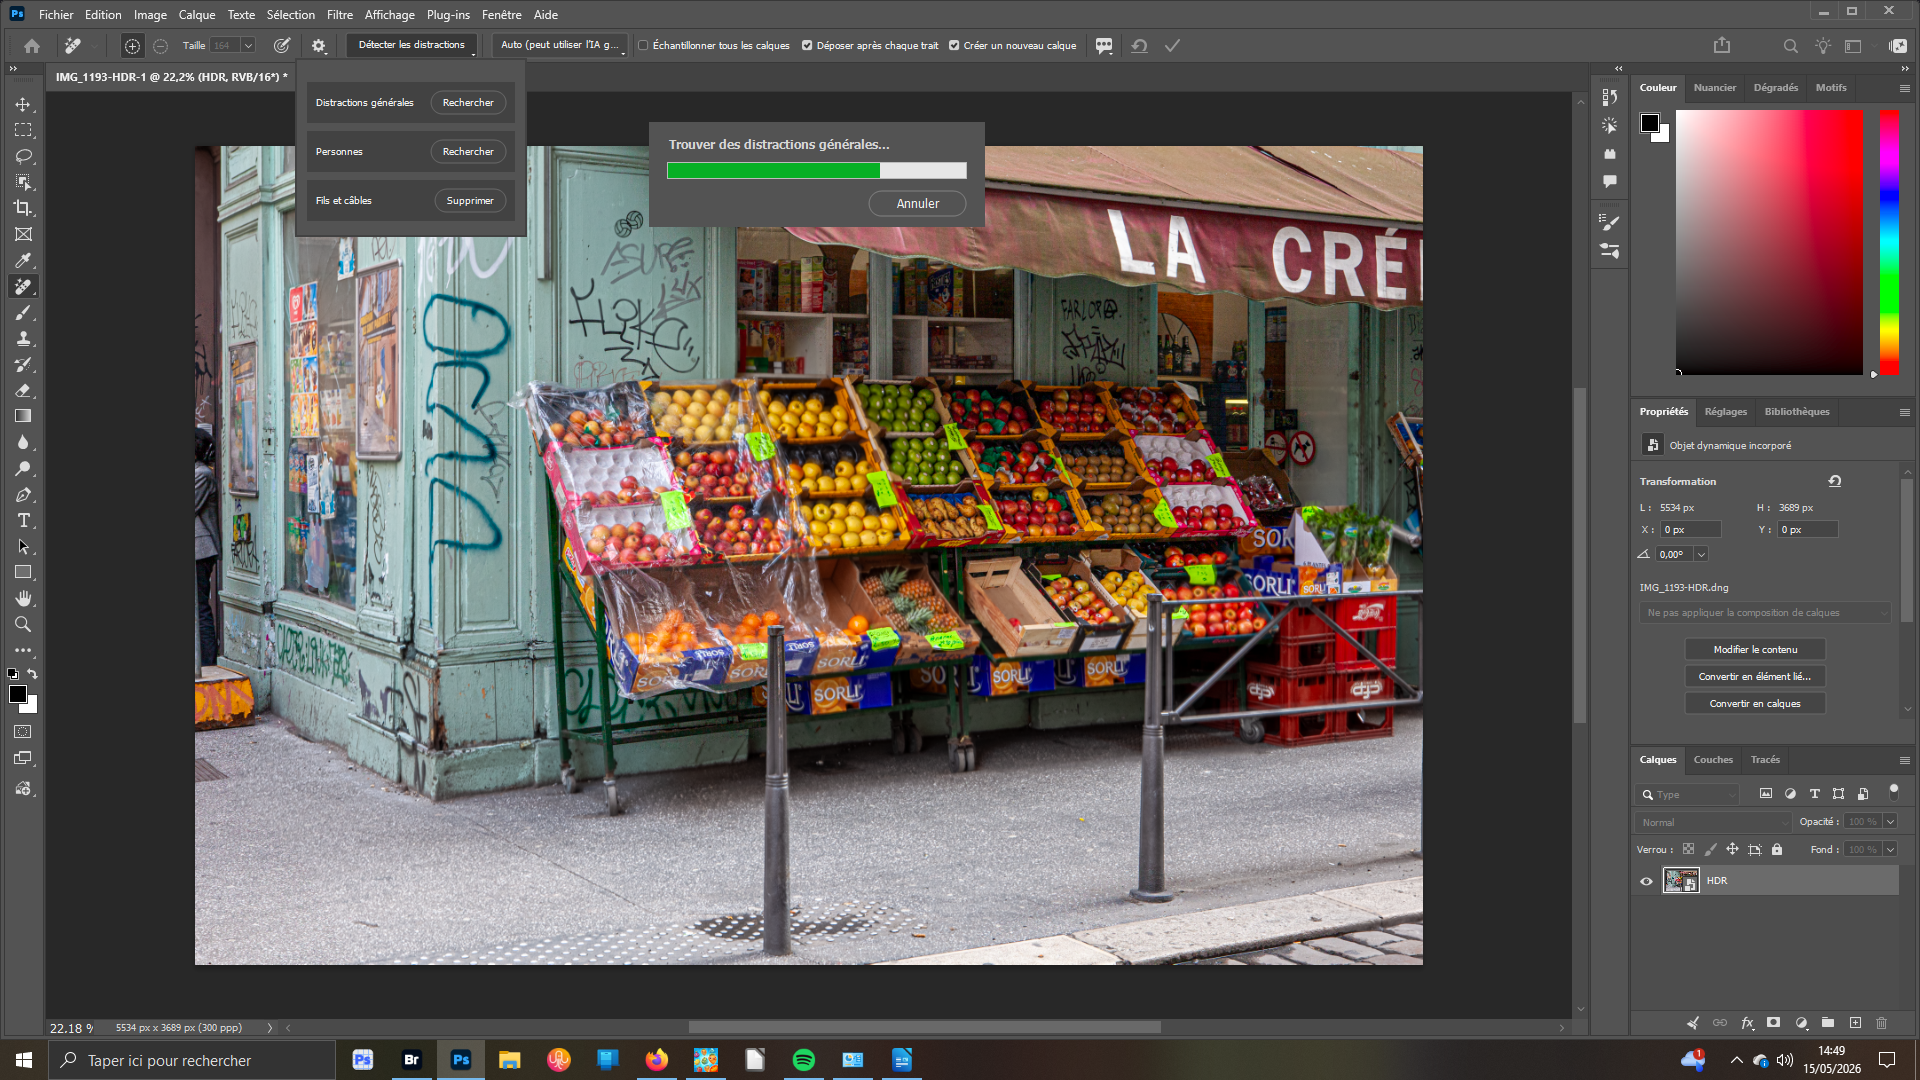Screen dimensions: 1920x1080
Task: Click the Modifier le contenu button
Action: click(x=1755, y=650)
